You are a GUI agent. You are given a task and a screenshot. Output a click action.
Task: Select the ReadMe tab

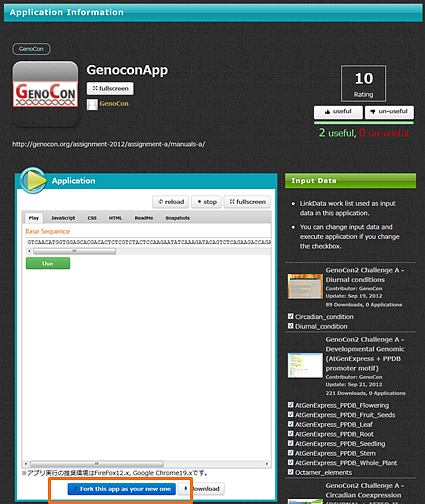pos(144,218)
